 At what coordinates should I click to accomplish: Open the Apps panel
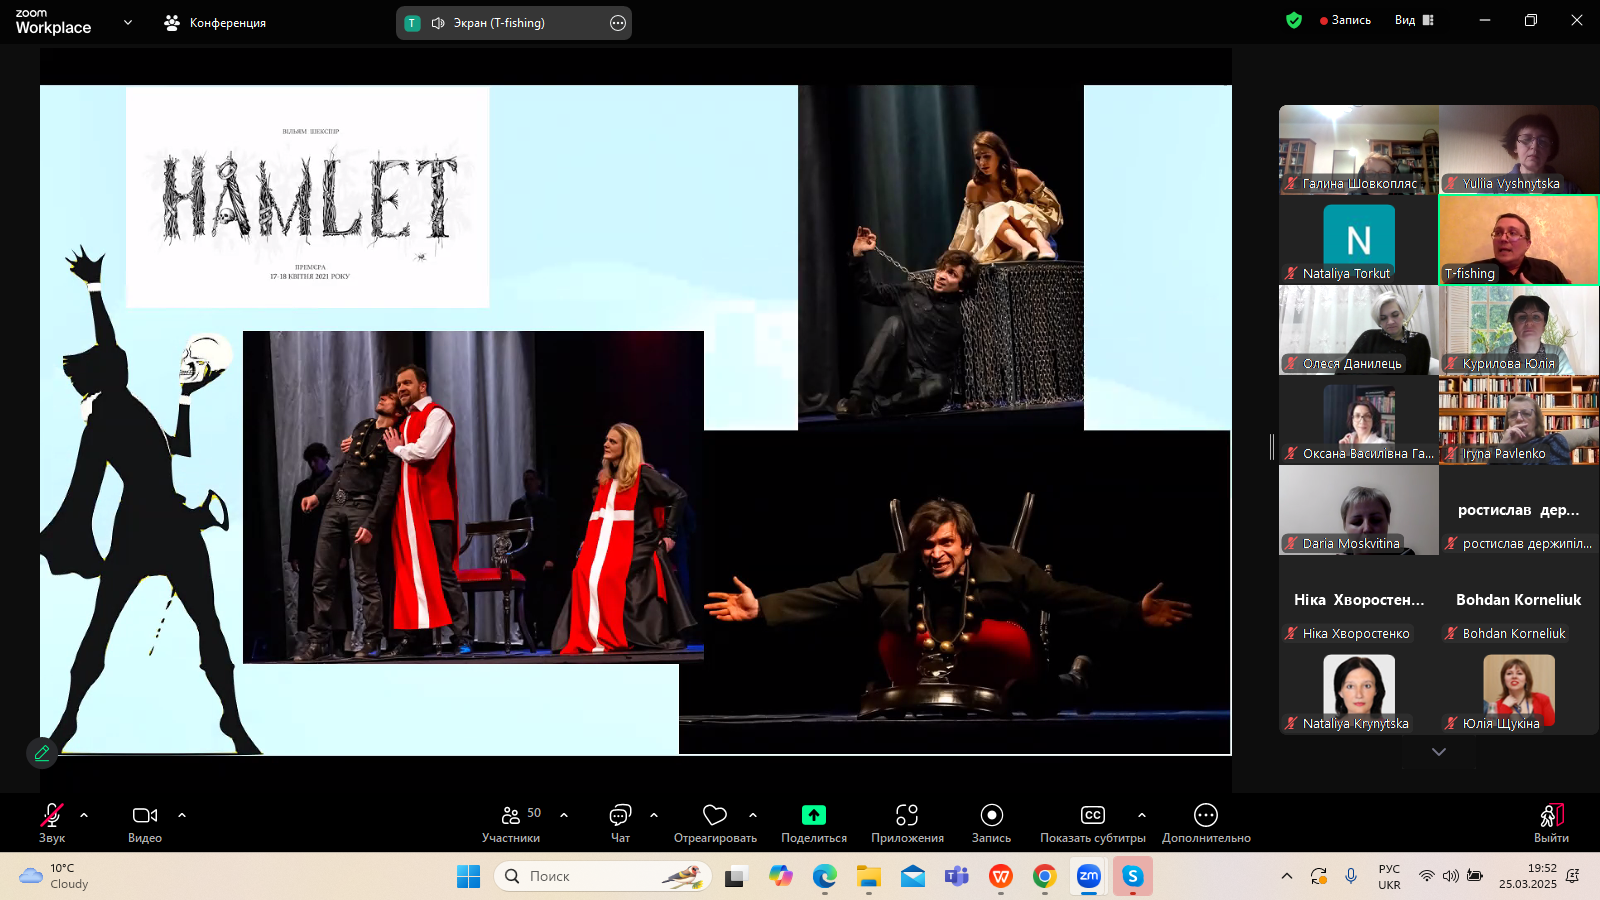[x=906, y=823]
